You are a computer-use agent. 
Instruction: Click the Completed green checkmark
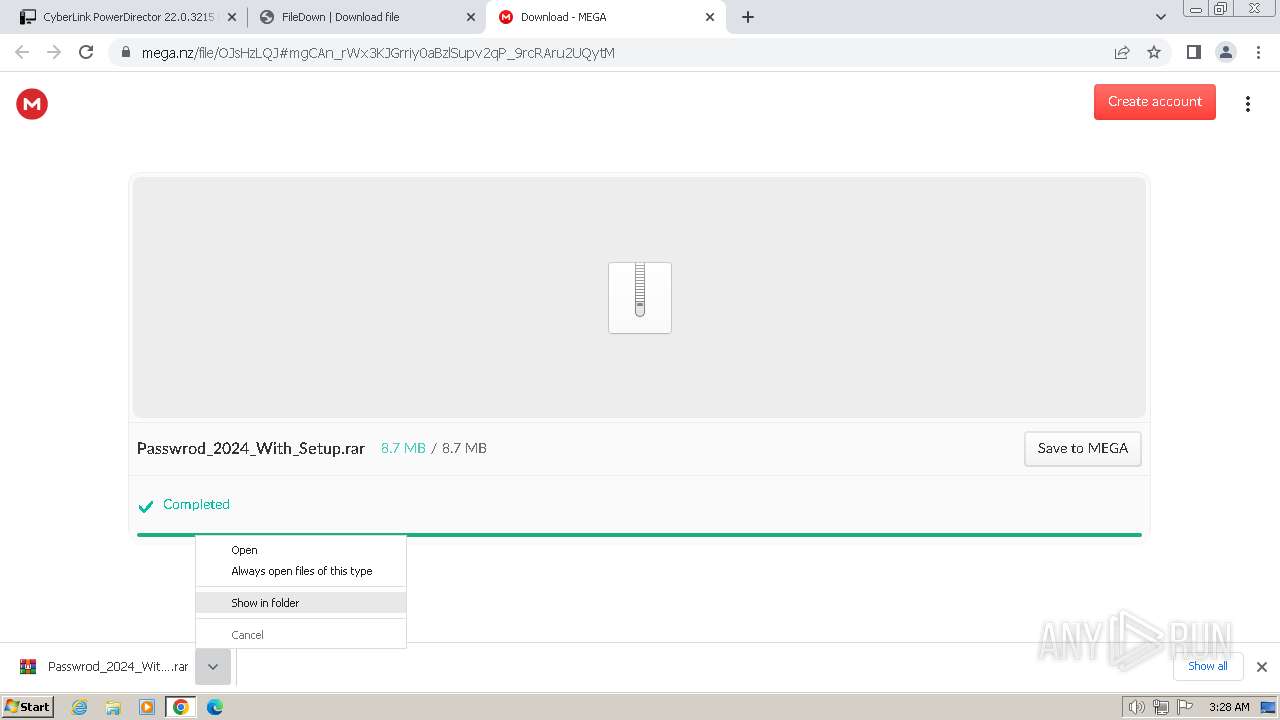coord(146,506)
